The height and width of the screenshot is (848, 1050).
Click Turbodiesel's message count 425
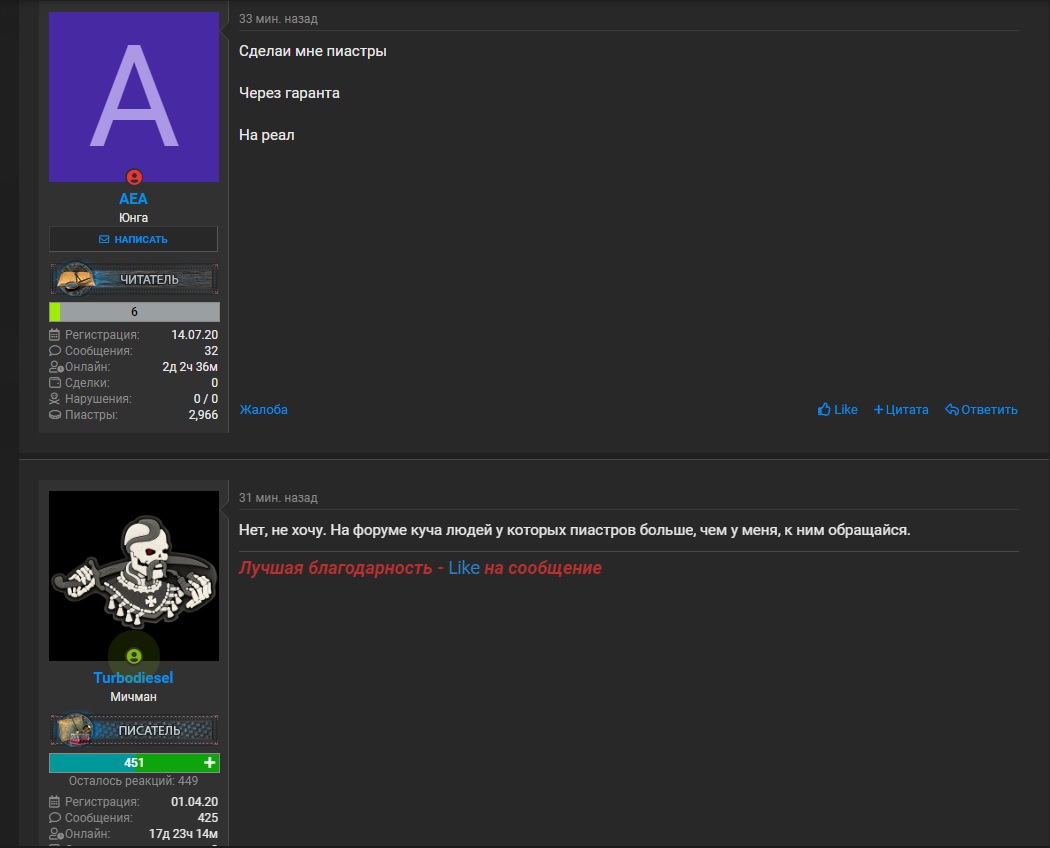tap(208, 817)
